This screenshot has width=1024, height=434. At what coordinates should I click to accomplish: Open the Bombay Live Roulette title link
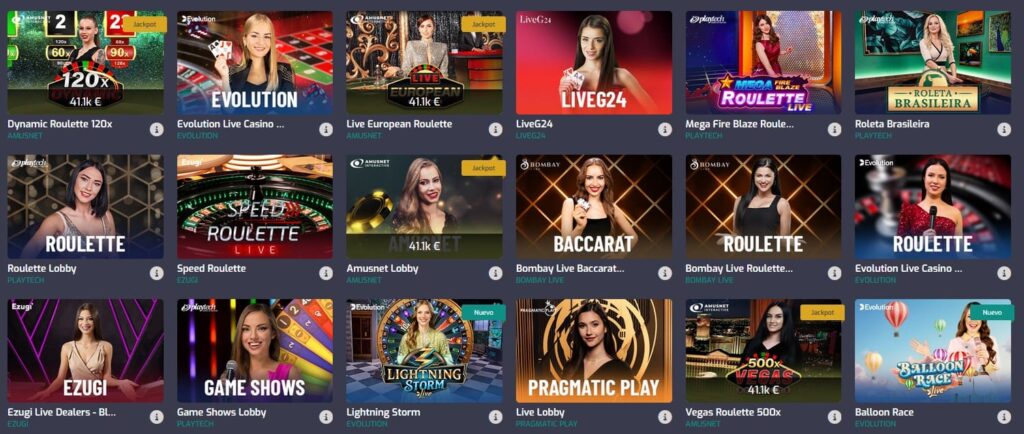[x=739, y=268]
